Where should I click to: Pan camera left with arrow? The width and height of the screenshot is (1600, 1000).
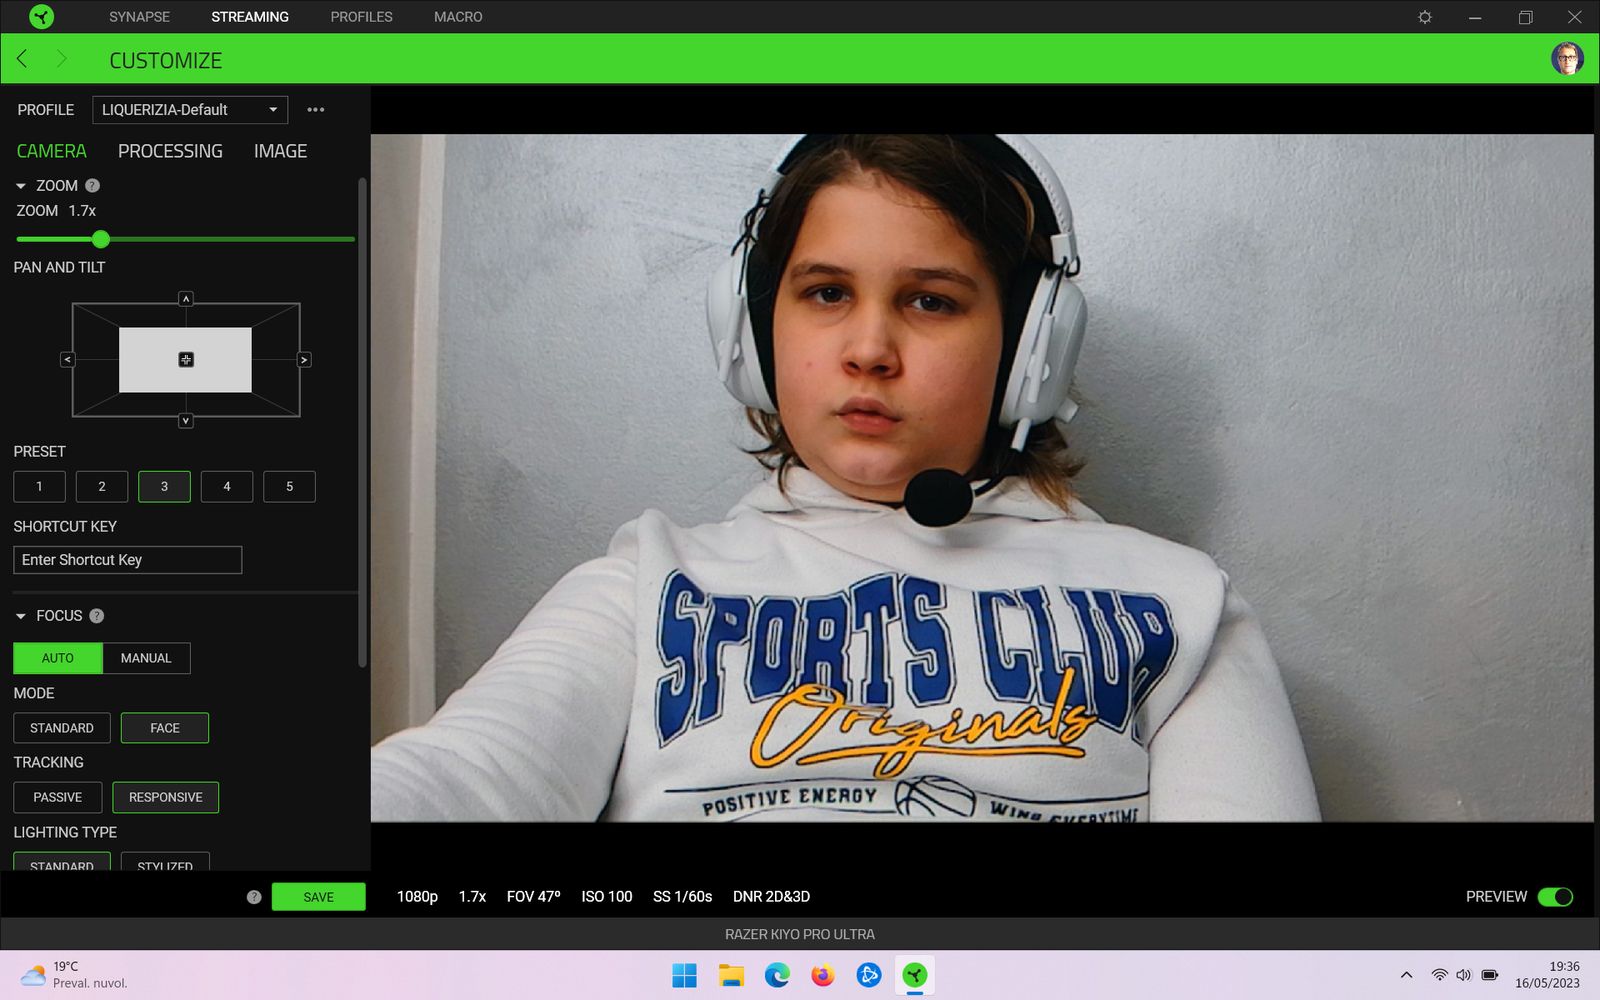click(67, 360)
